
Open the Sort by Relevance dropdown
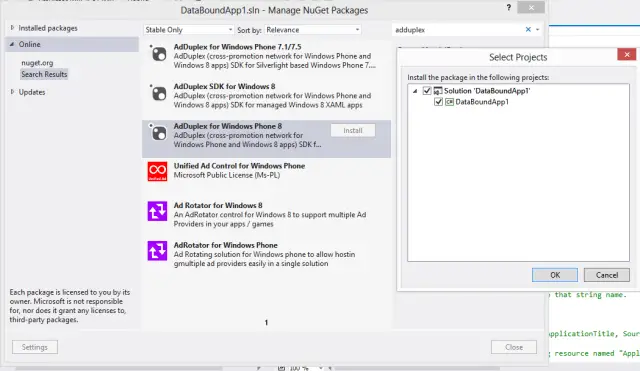click(x=313, y=30)
